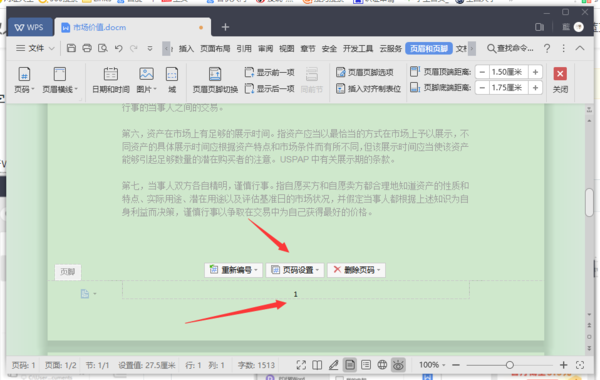
Task: Switch to outline view icon
Action: 366,365
